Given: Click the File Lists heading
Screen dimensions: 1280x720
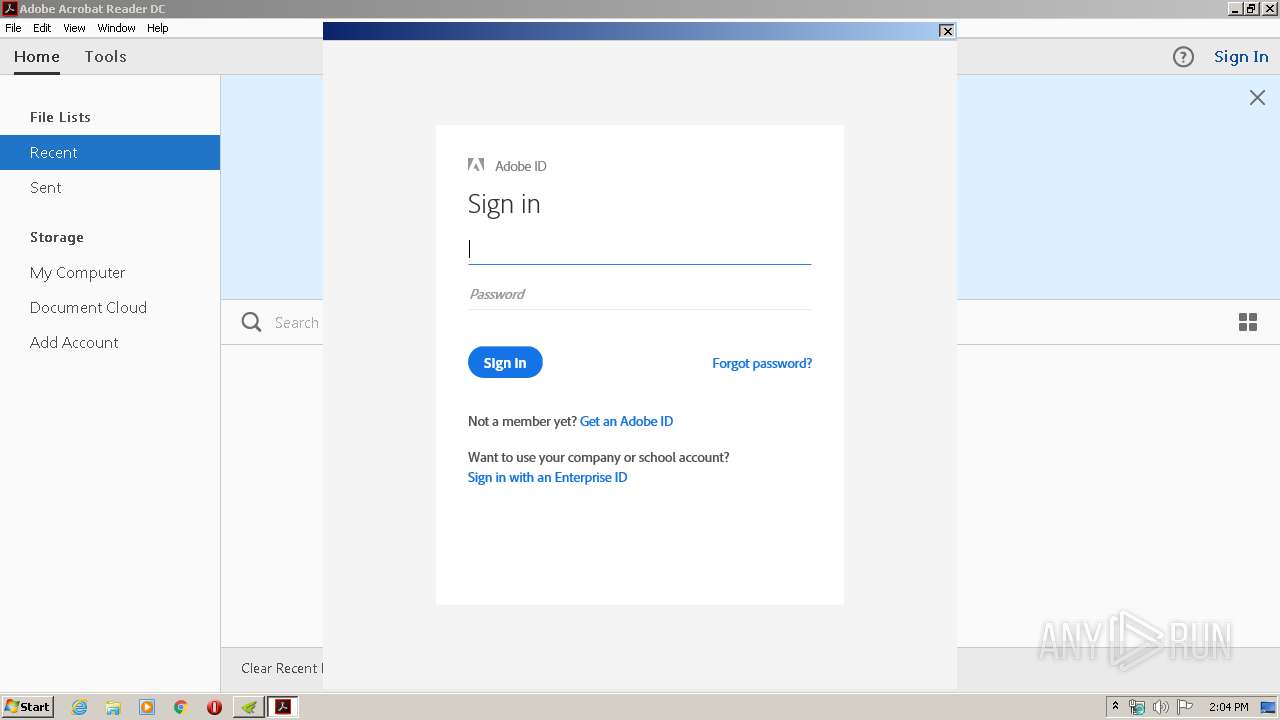Looking at the screenshot, I should [60, 117].
